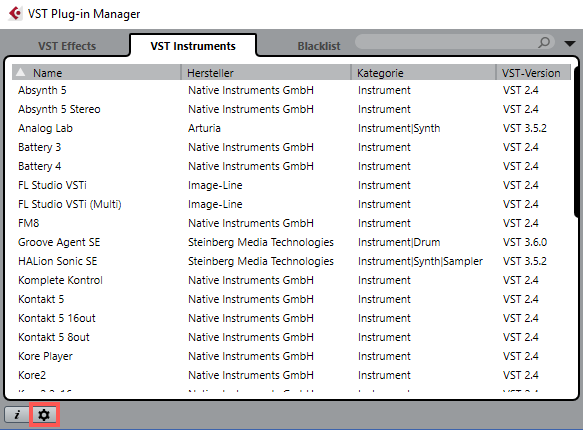Select the Kontakt 5 entry
The height and width of the screenshot is (430, 583).
[292, 299]
